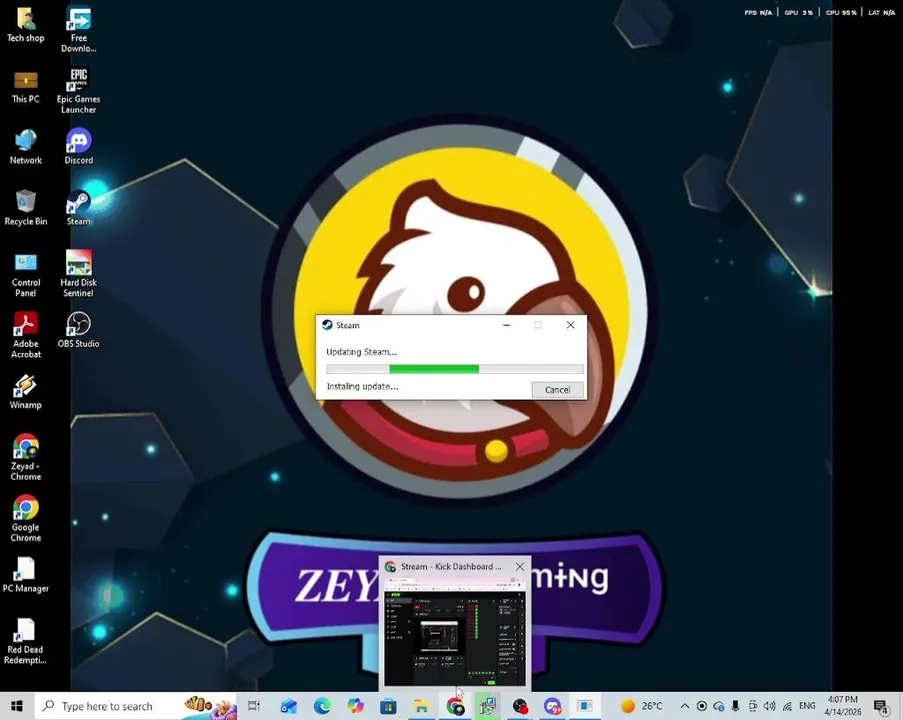The image size is (903, 720).
Task: Click the Steam logo in the dialog title bar
Action: point(328,325)
